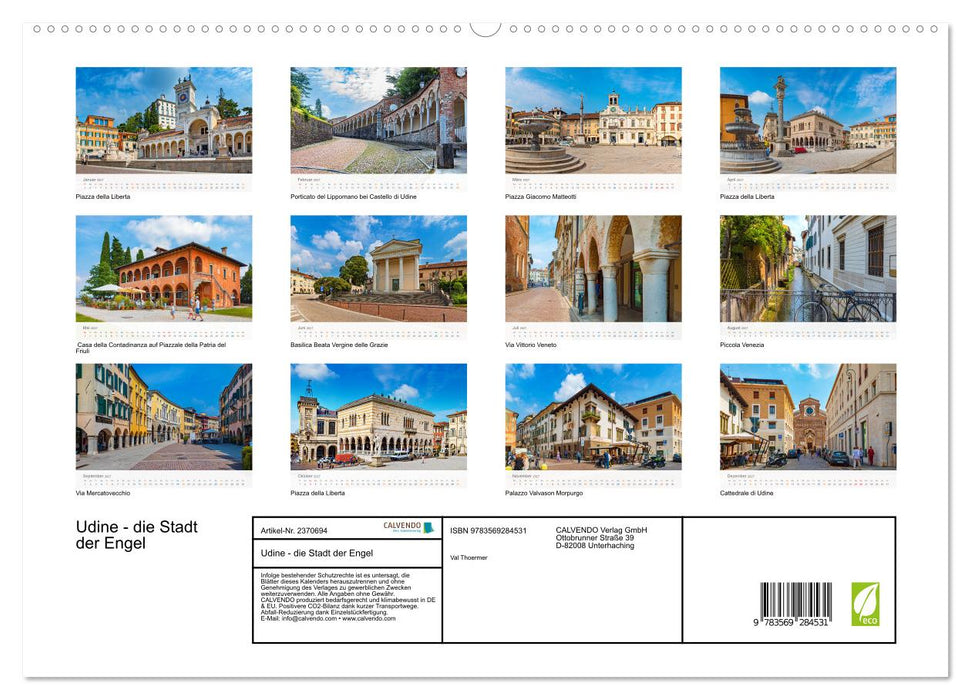Click the 'D-82008 Unterhaching' address line
This screenshot has width=971, height=700.
[x=595, y=546]
